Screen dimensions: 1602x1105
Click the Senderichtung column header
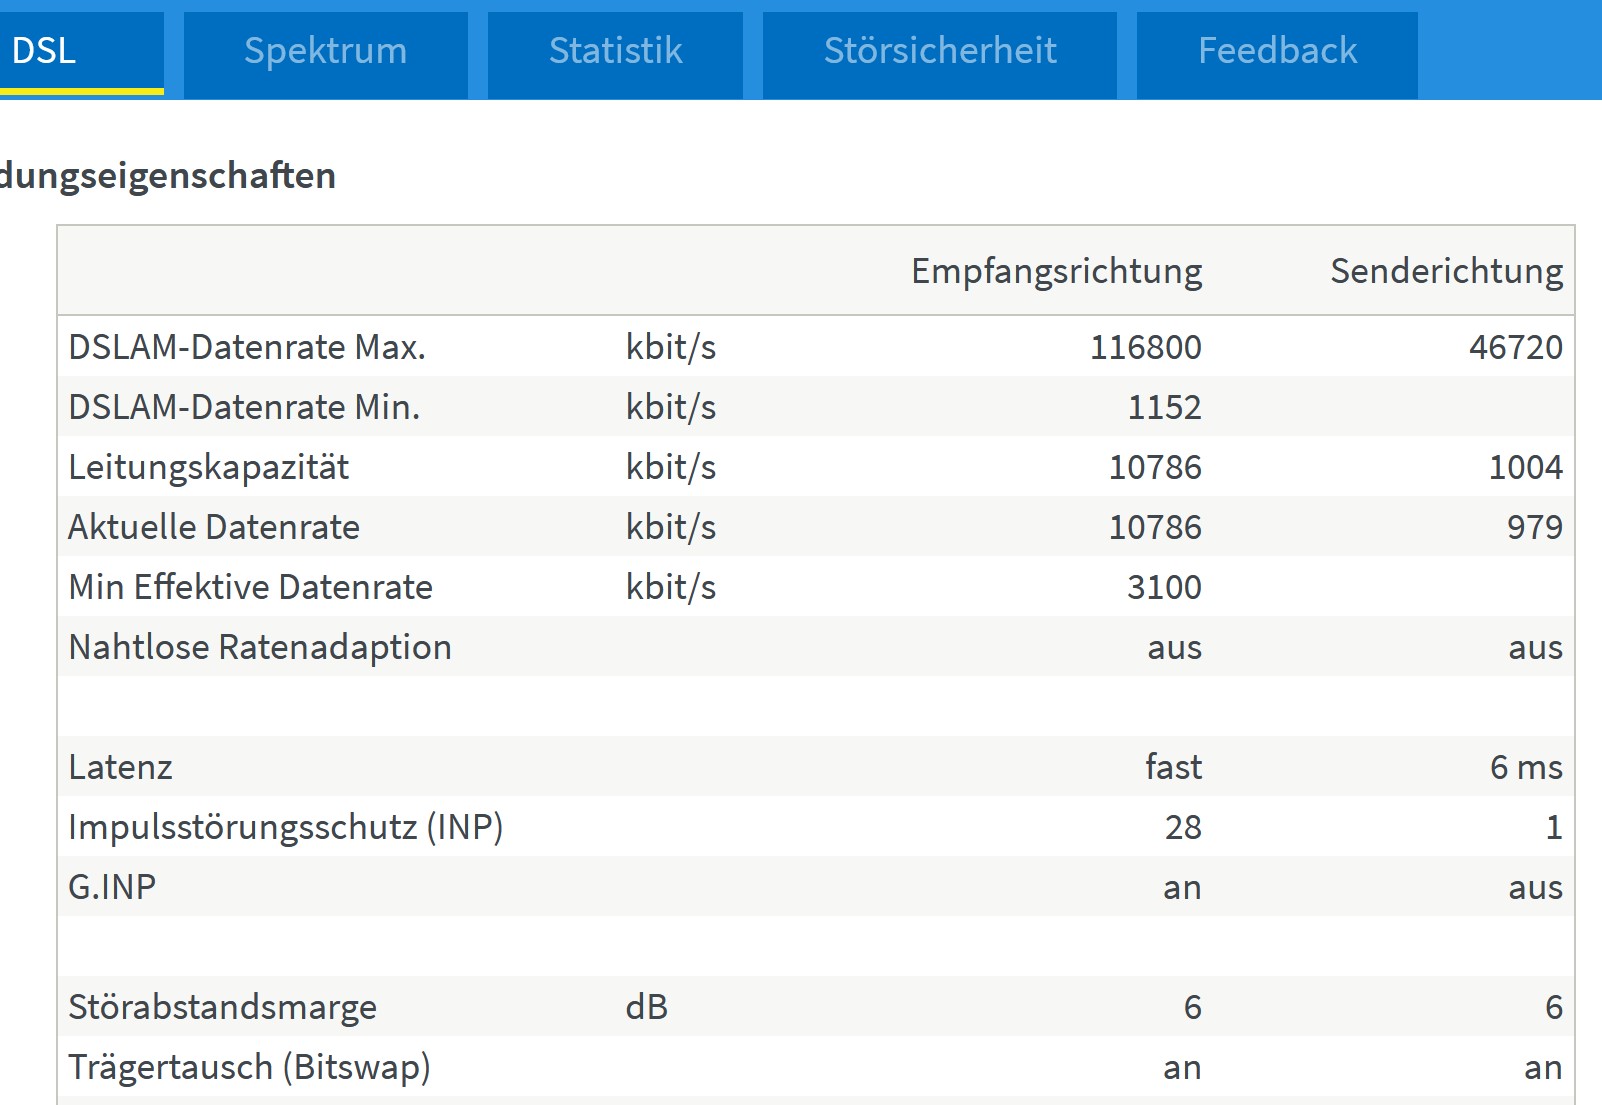pos(1446,271)
